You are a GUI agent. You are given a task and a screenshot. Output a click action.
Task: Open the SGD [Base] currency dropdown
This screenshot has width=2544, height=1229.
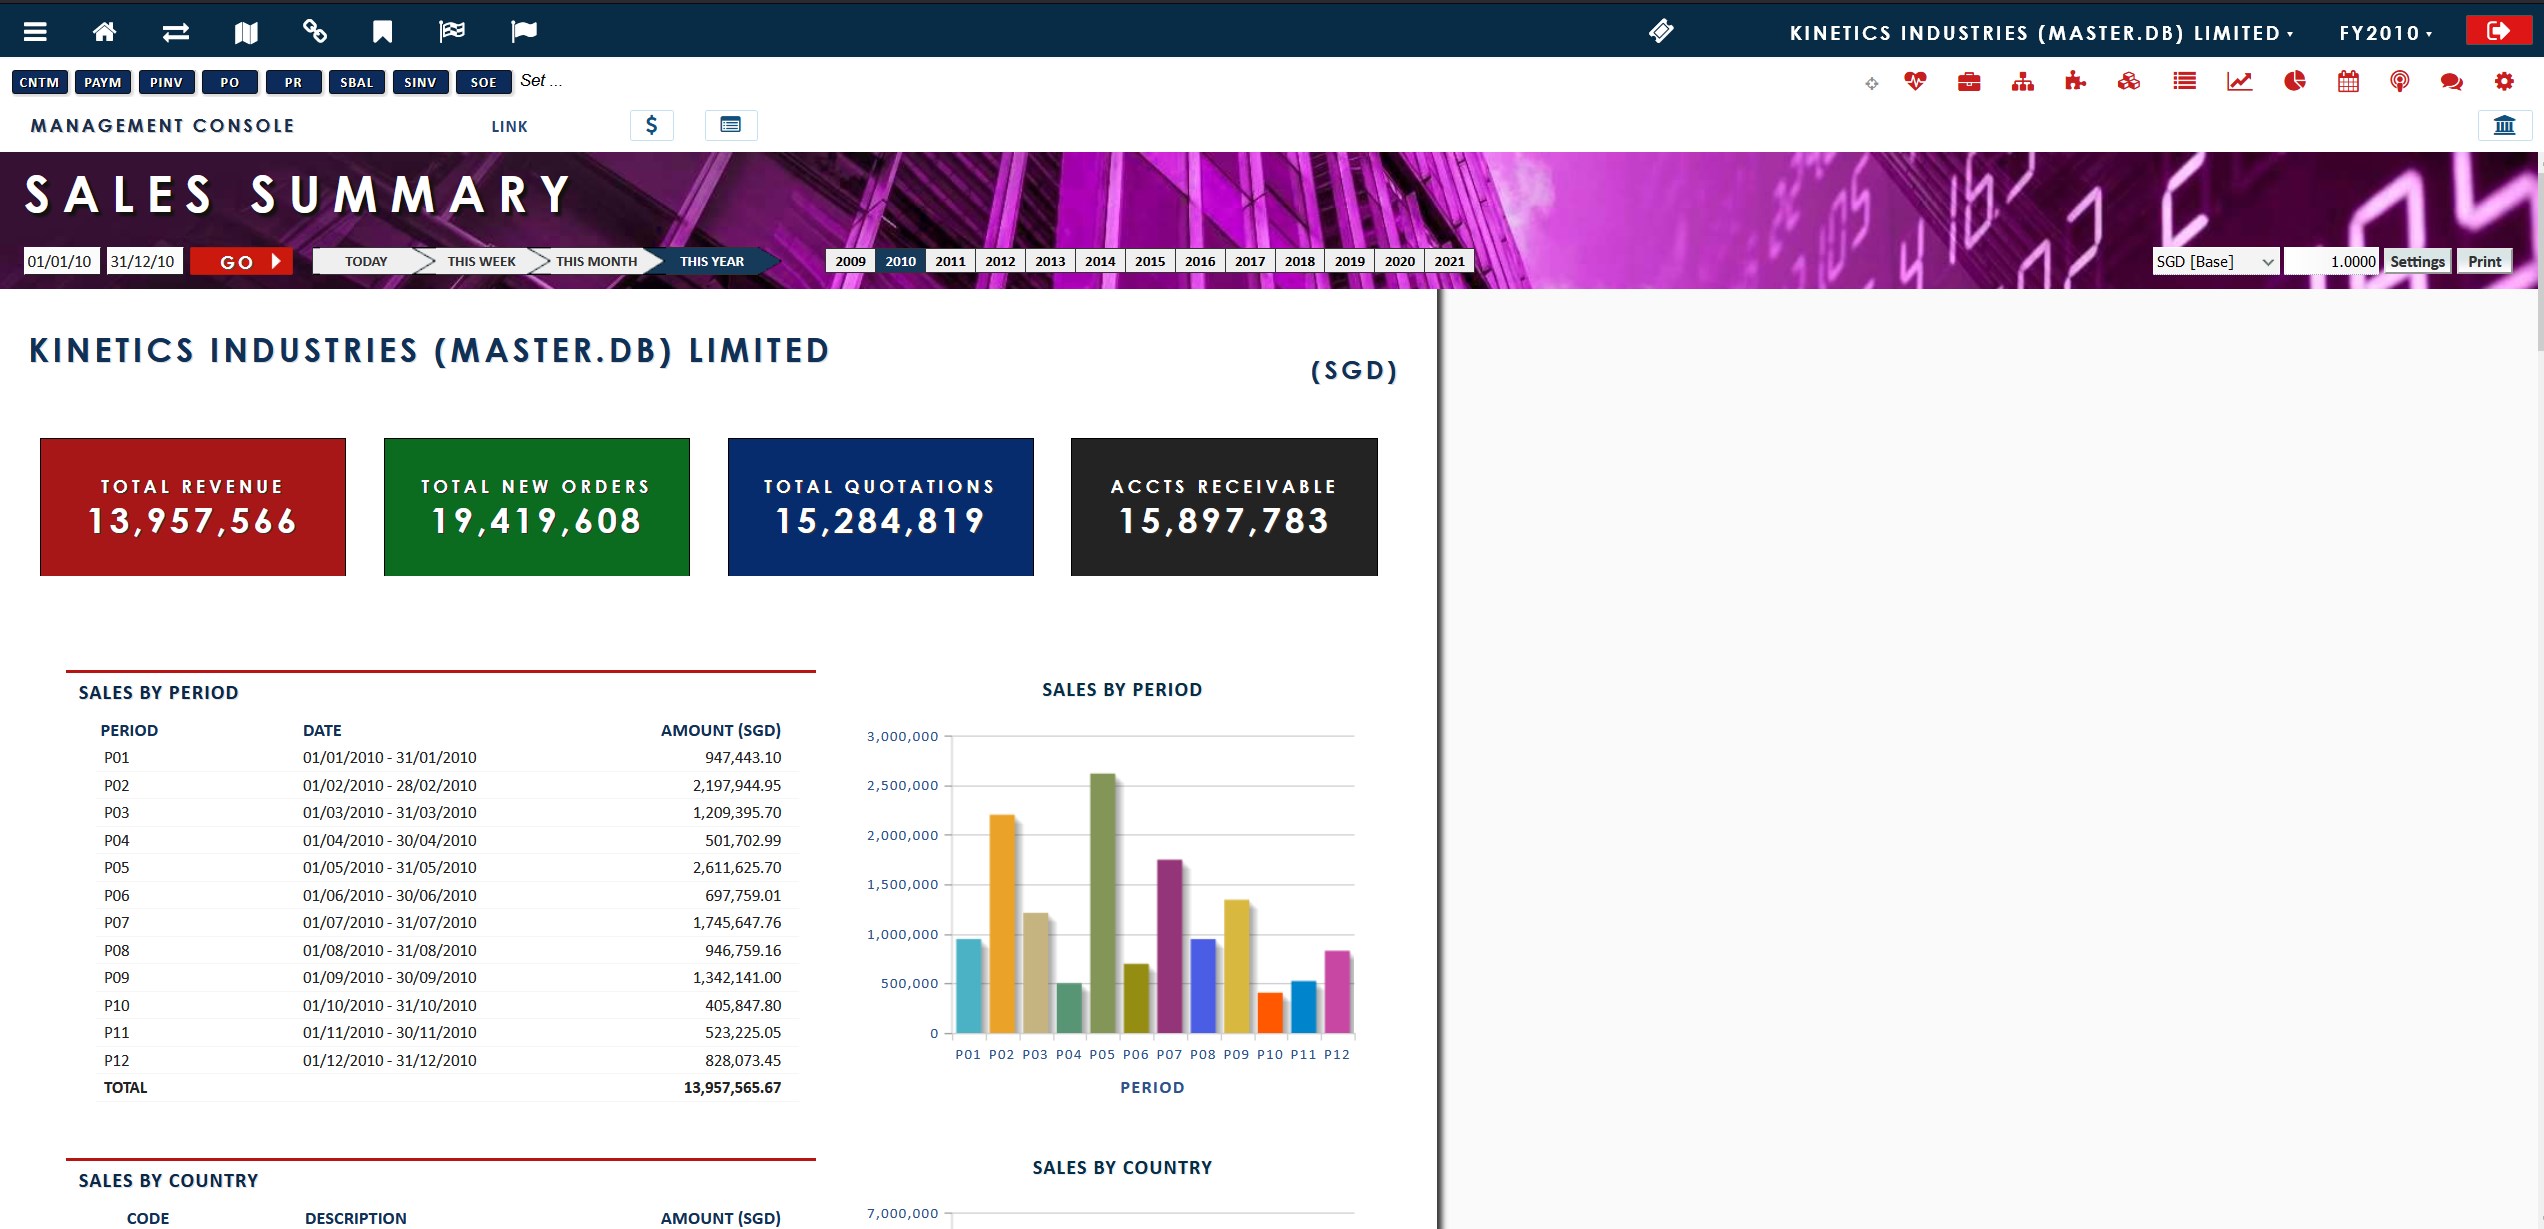click(x=2214, y=261)
